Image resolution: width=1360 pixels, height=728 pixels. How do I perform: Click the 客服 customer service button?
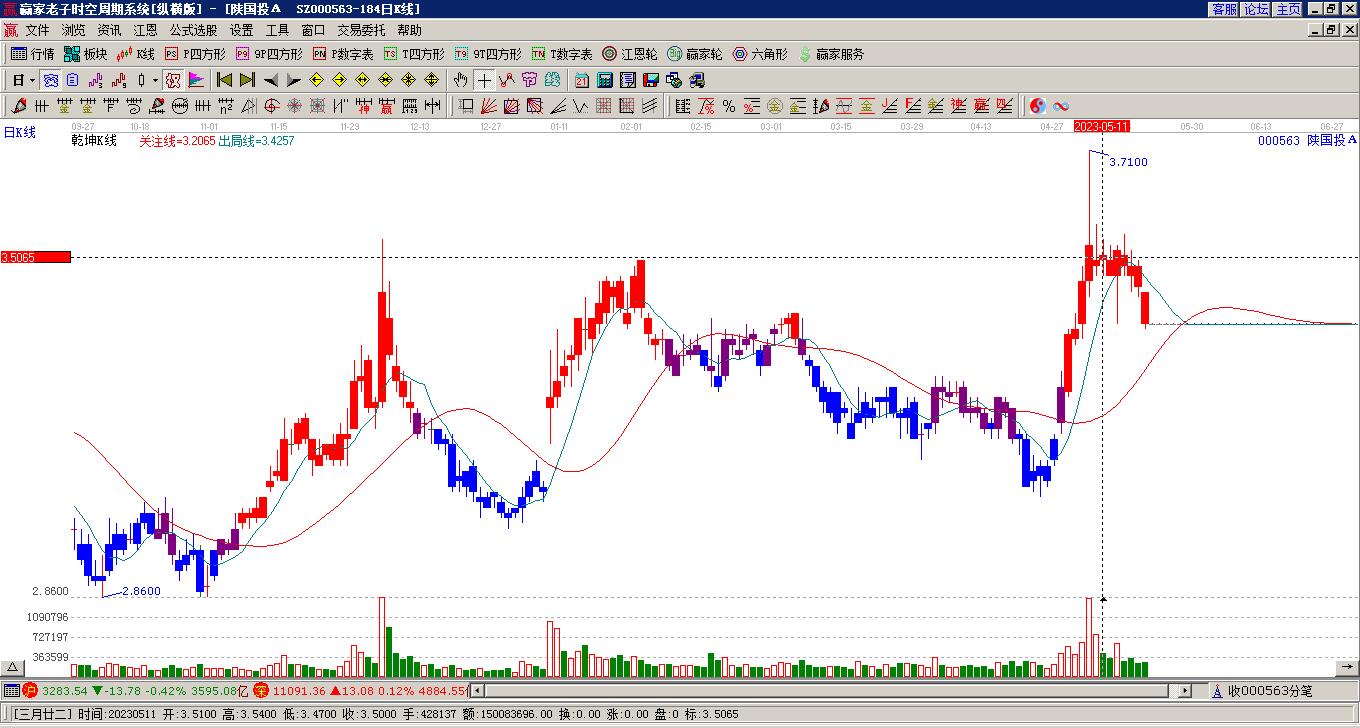click(x=1224, y=9)
